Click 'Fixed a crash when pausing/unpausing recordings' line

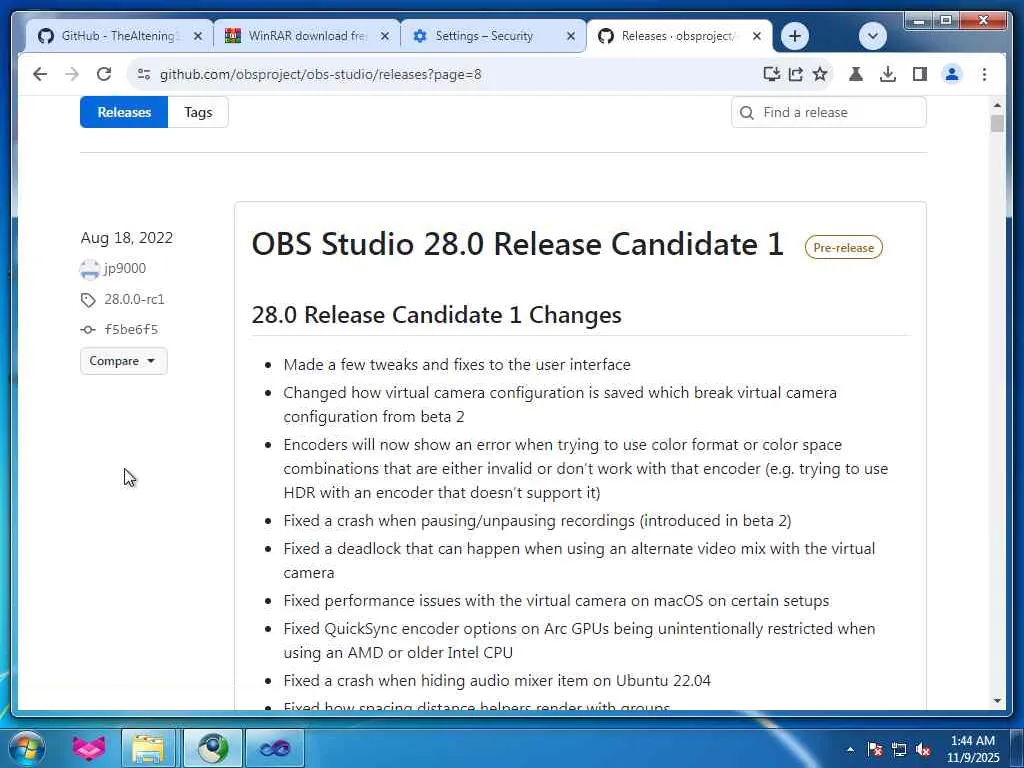click(x=537, y=520)
